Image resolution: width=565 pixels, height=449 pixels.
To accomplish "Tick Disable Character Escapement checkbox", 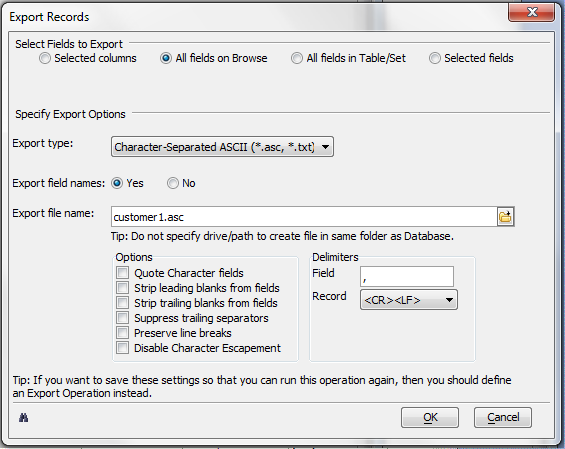I will (x=123, y=348).
